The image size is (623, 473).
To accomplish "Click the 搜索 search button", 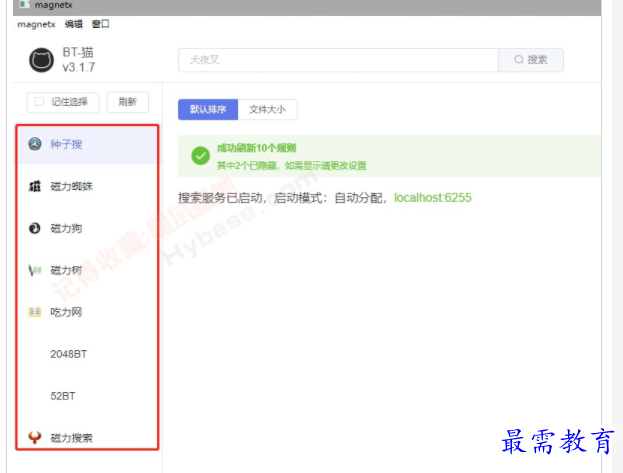I will (x=531, y=60).
